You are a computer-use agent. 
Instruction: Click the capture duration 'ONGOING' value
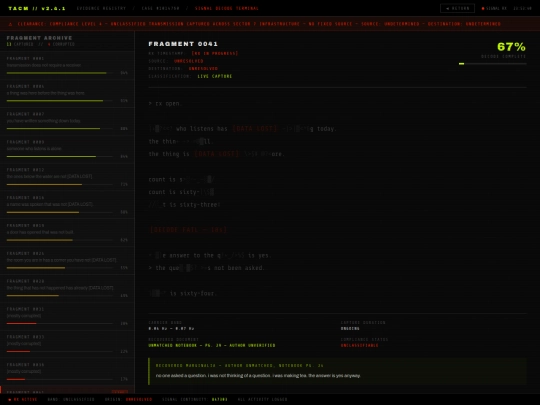pos(350,329)
